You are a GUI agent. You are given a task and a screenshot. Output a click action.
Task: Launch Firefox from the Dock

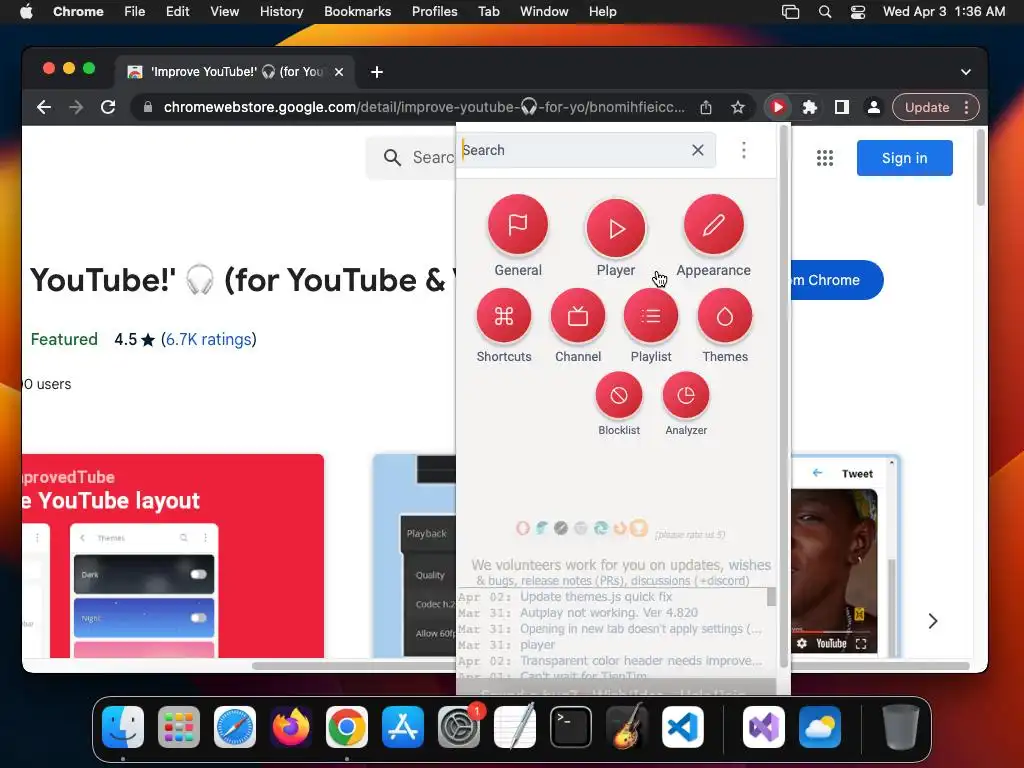(291, 727)
